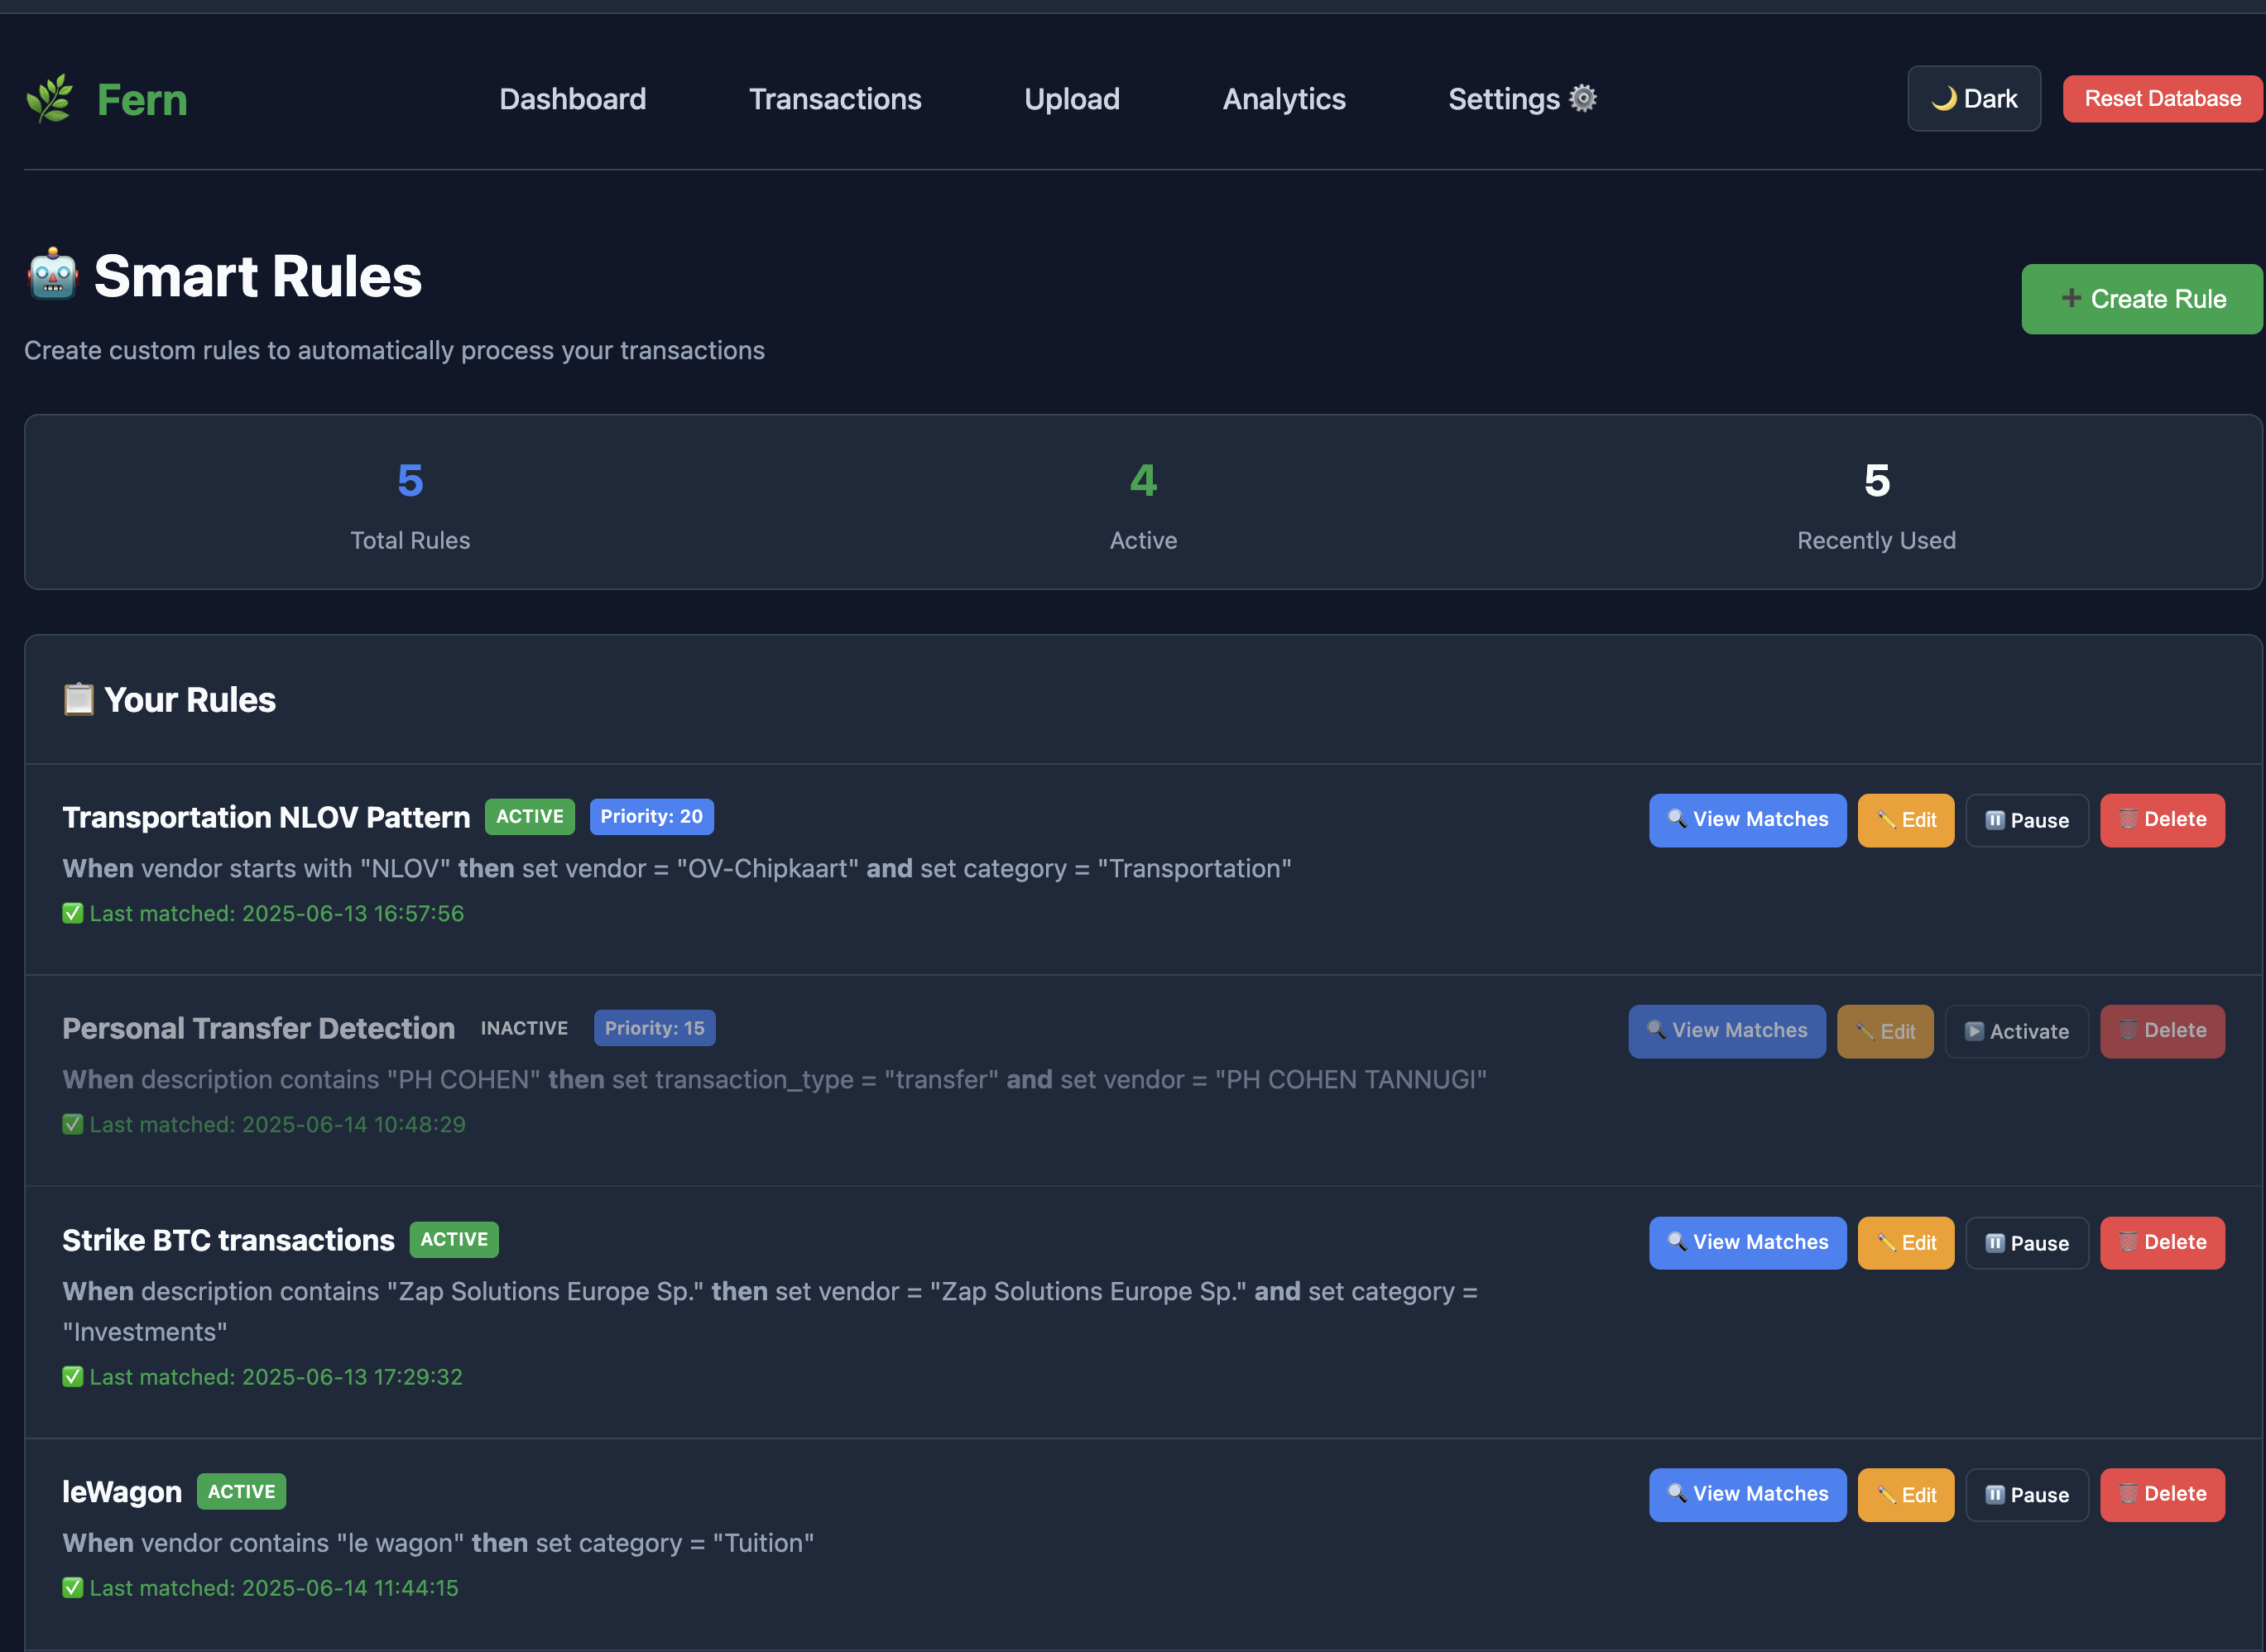The image size is (2266, 1652).
Task: Click the Priority: 15 badge
Action: tap(654, 1028)
